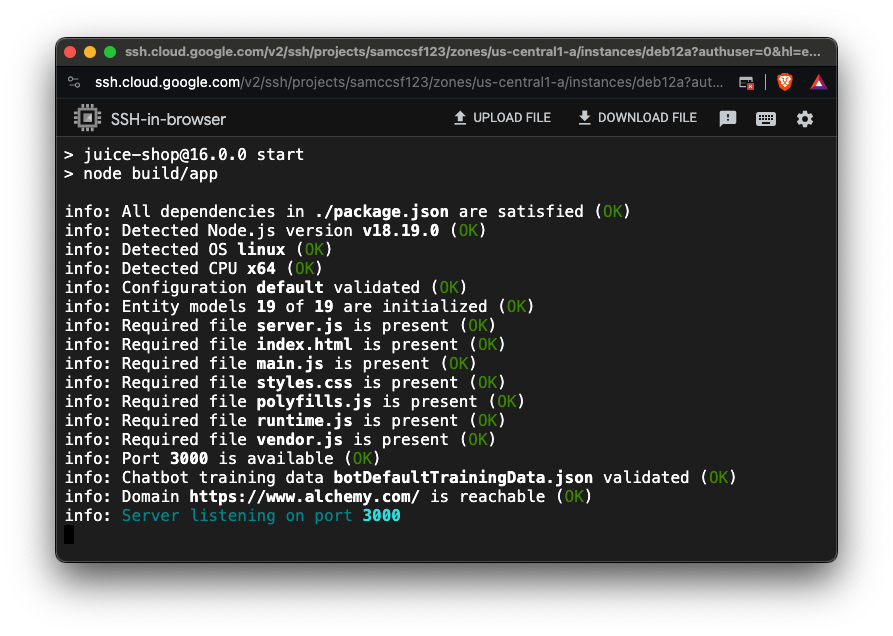Click the 'styles.css' file name
893x636 pixels.
click(304, 382)
